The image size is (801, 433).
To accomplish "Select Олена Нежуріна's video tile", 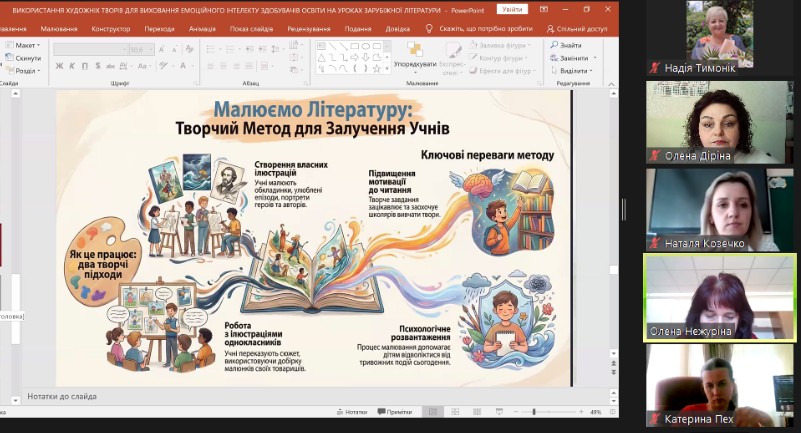I will point(719,297).
